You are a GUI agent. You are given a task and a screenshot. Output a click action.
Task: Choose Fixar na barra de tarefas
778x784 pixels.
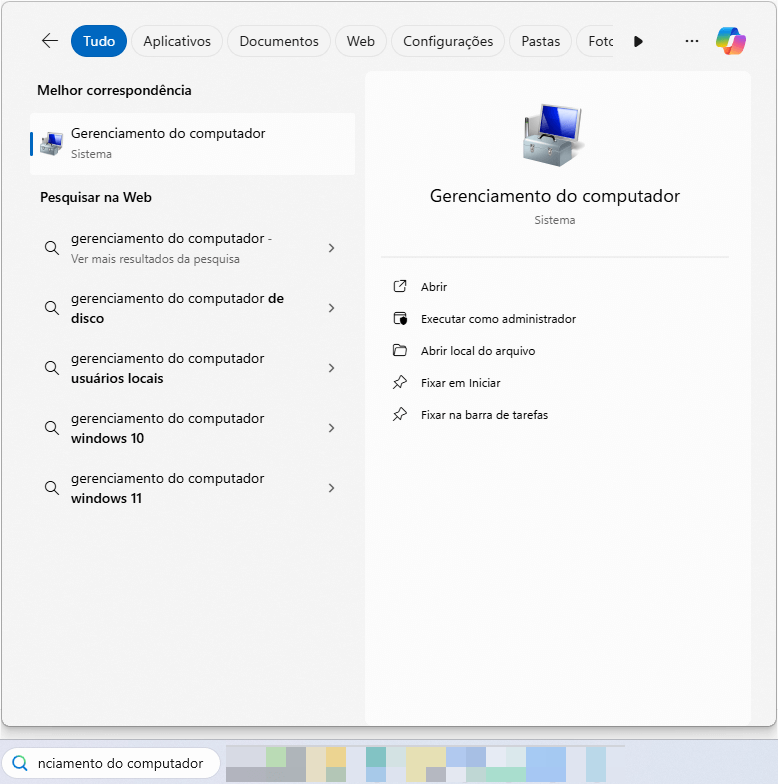[x=484, y=414]
